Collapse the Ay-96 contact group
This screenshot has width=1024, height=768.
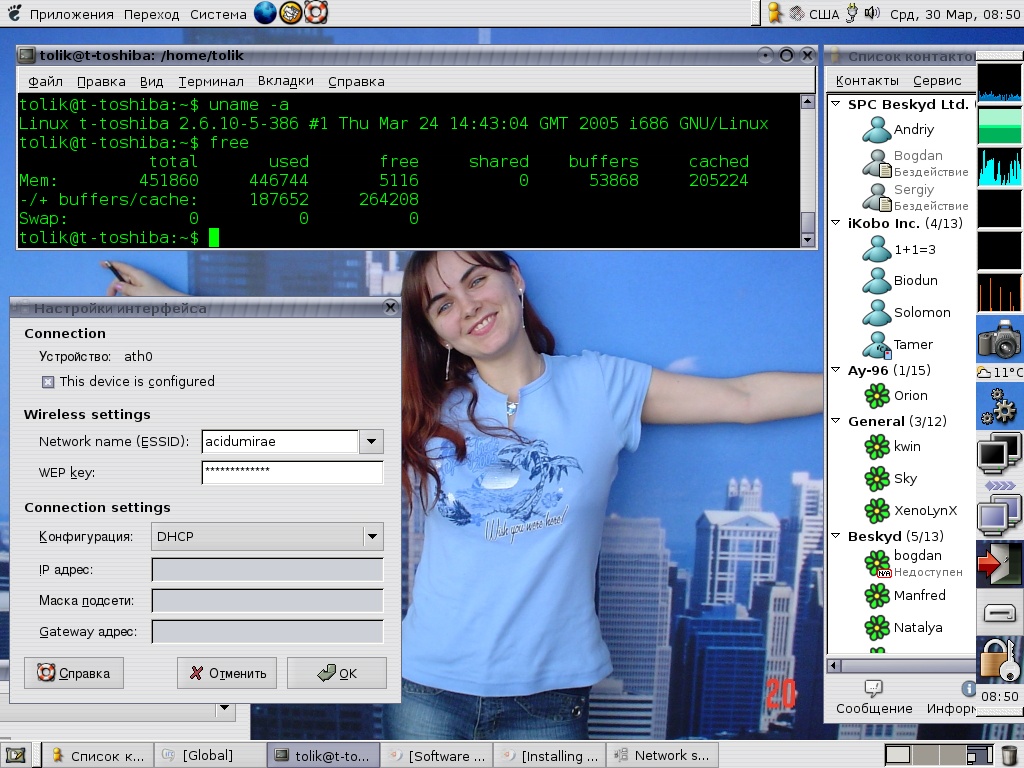(835, 370)
